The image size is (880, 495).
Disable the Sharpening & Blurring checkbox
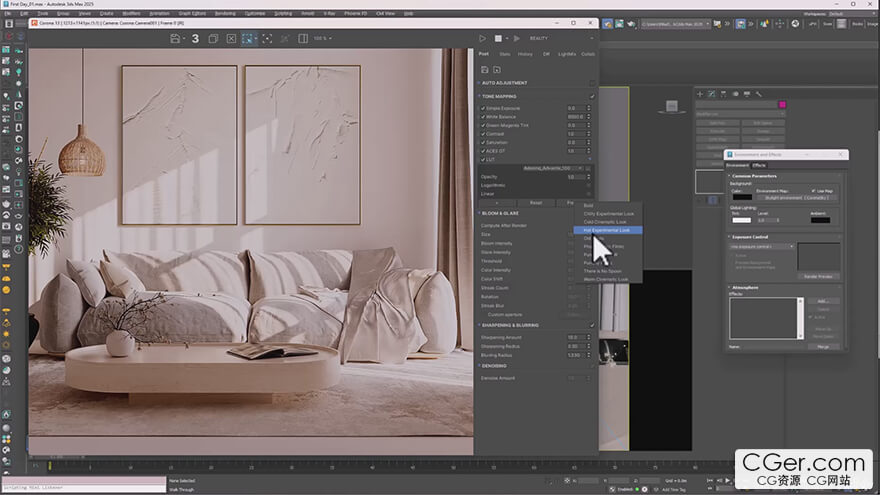[x=592, y=325]
